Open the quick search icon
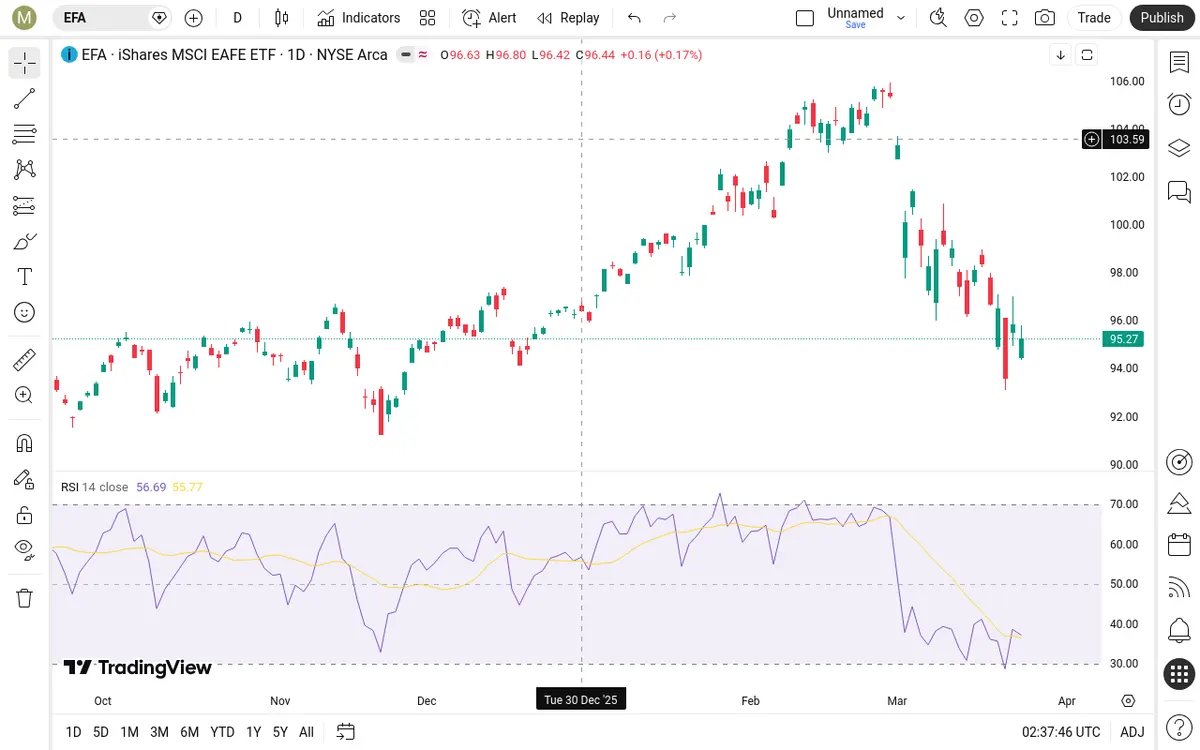1200x750 pixels. pyautogui.click(x=938, y=18)
